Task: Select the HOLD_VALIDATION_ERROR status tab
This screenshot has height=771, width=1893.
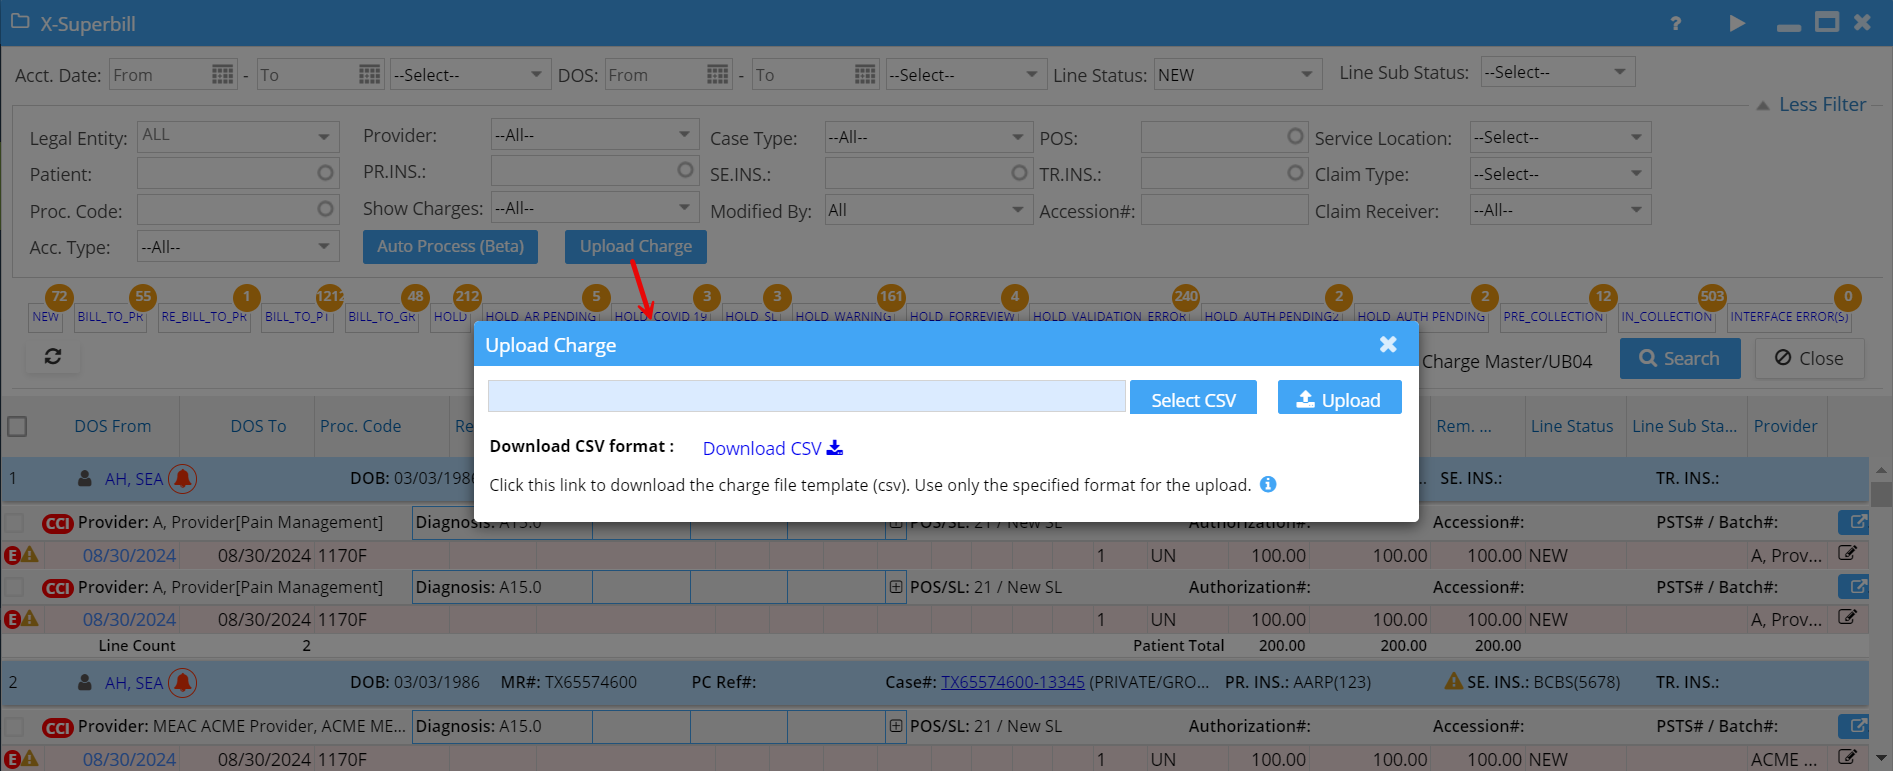Action: click(1110, 316)
